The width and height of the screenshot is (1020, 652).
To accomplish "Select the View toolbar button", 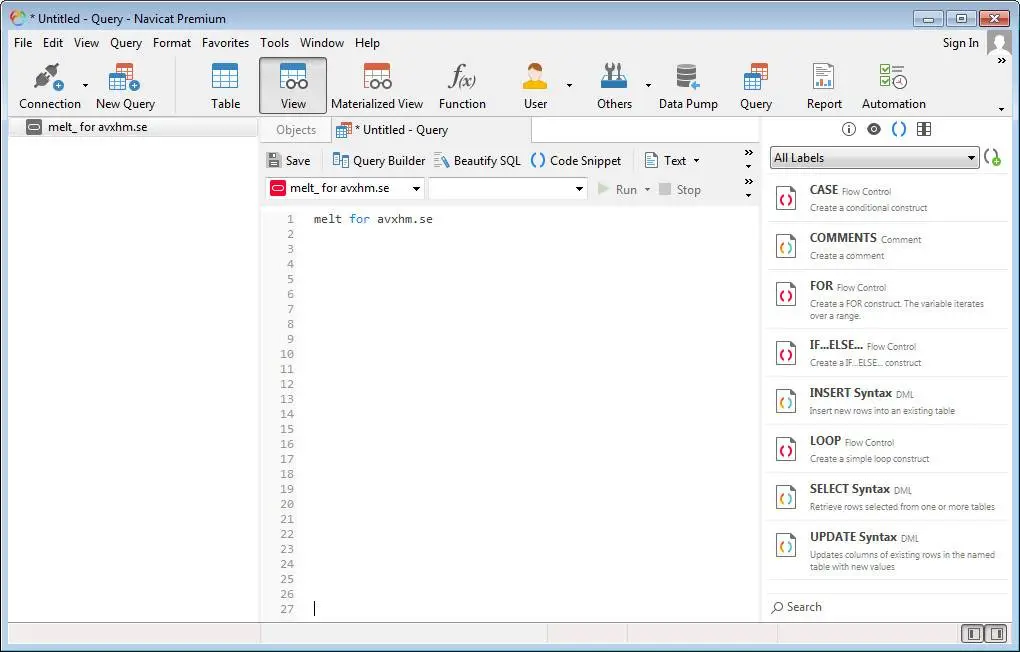I will coord(293,86).
